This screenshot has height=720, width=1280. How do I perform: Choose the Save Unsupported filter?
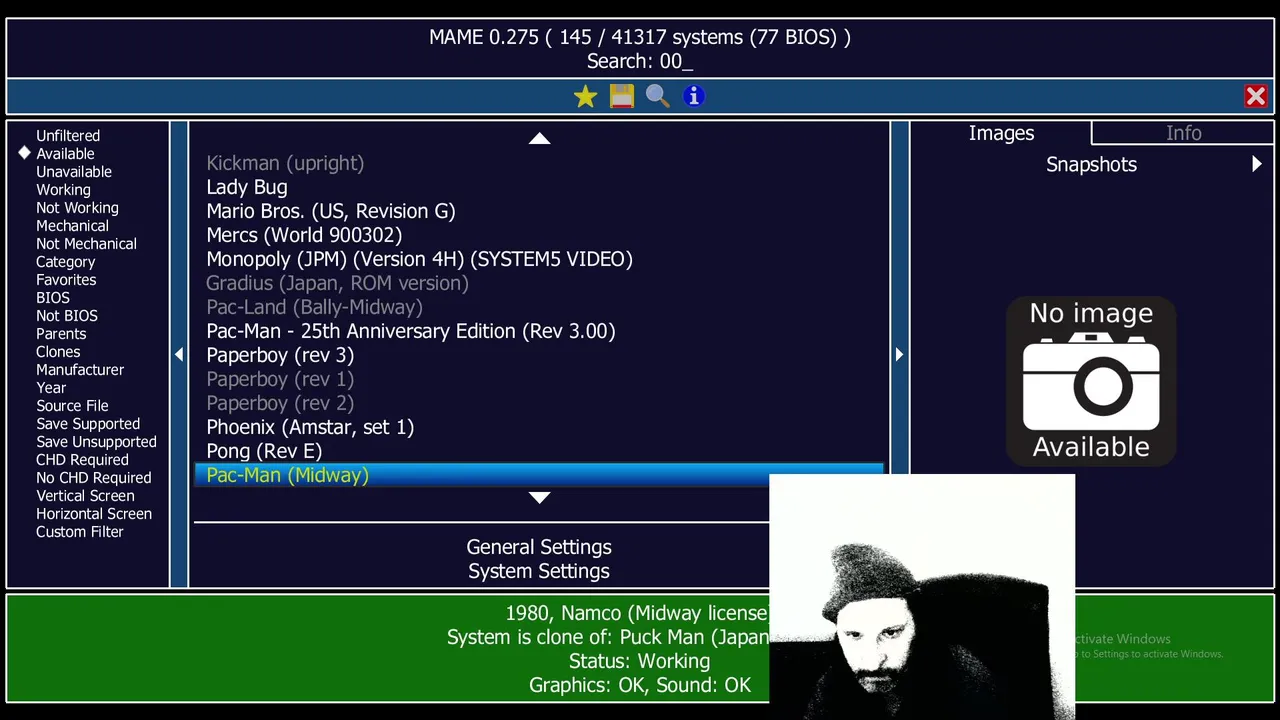[96, 442]
